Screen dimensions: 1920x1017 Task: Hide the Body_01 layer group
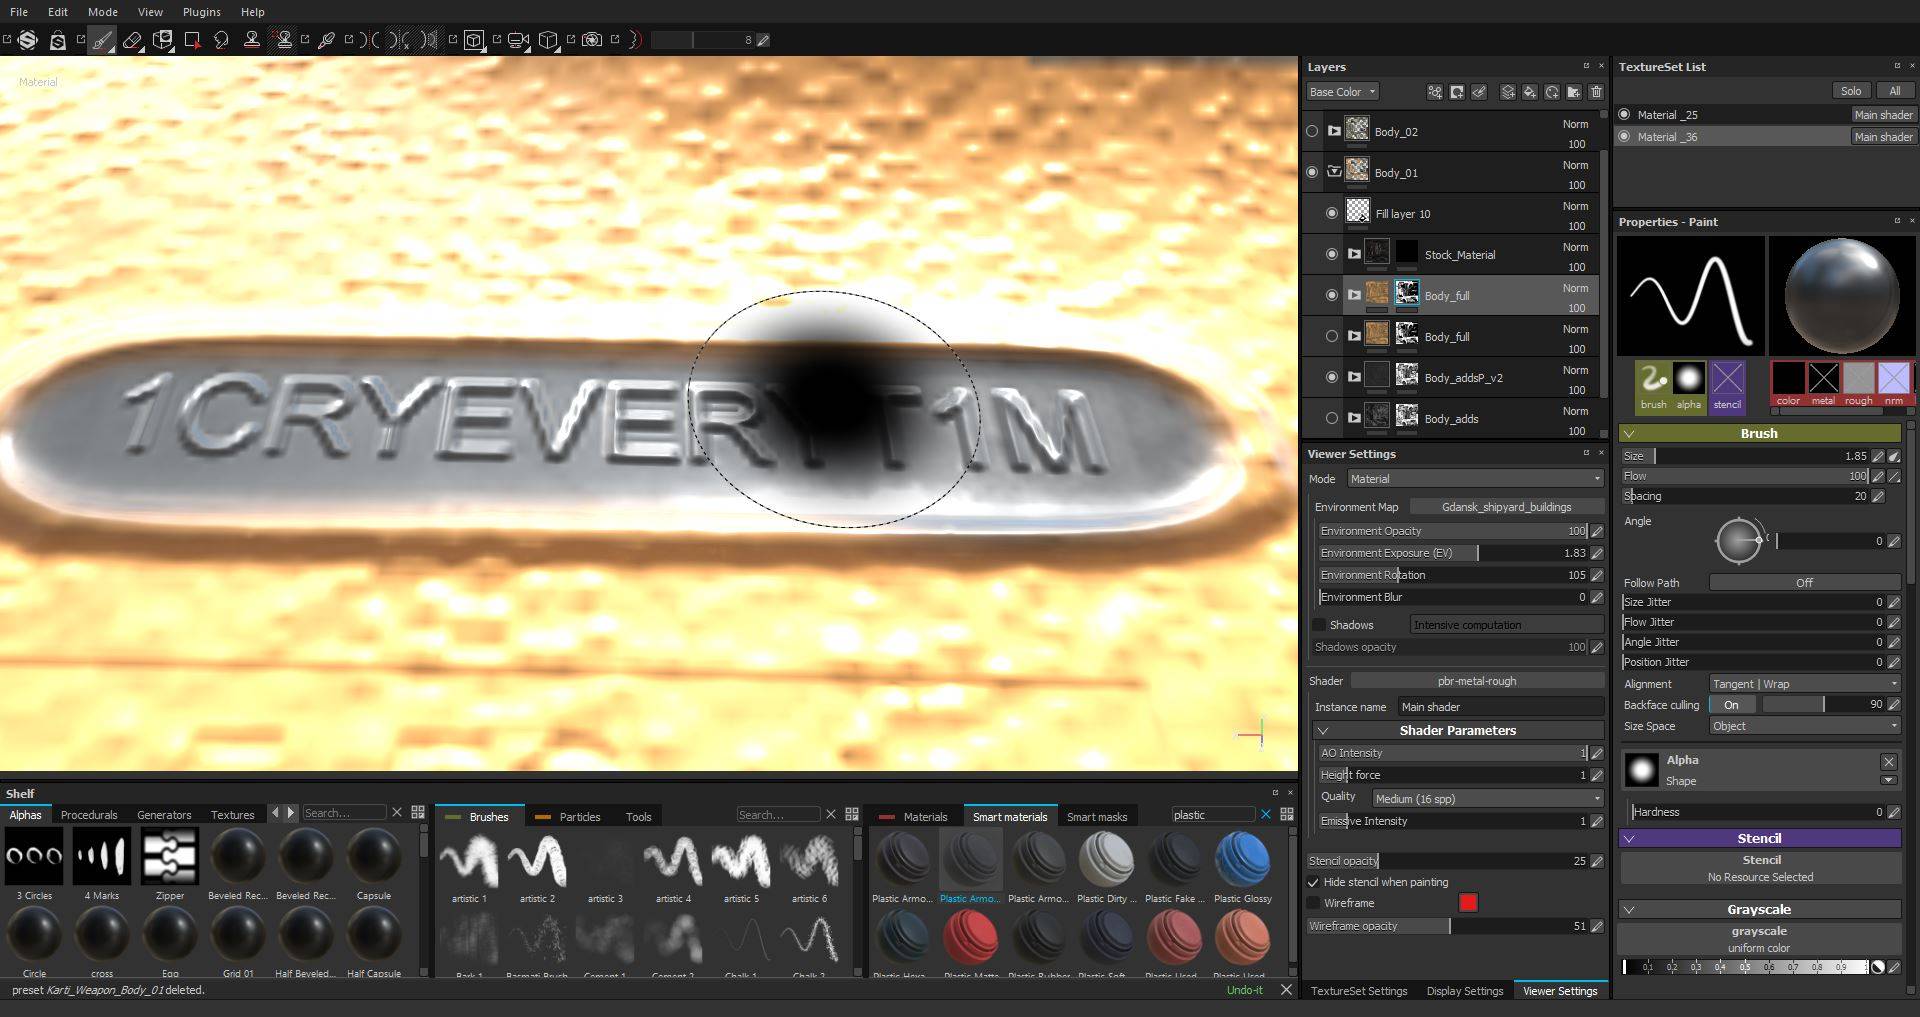(x=1312, y=172)
